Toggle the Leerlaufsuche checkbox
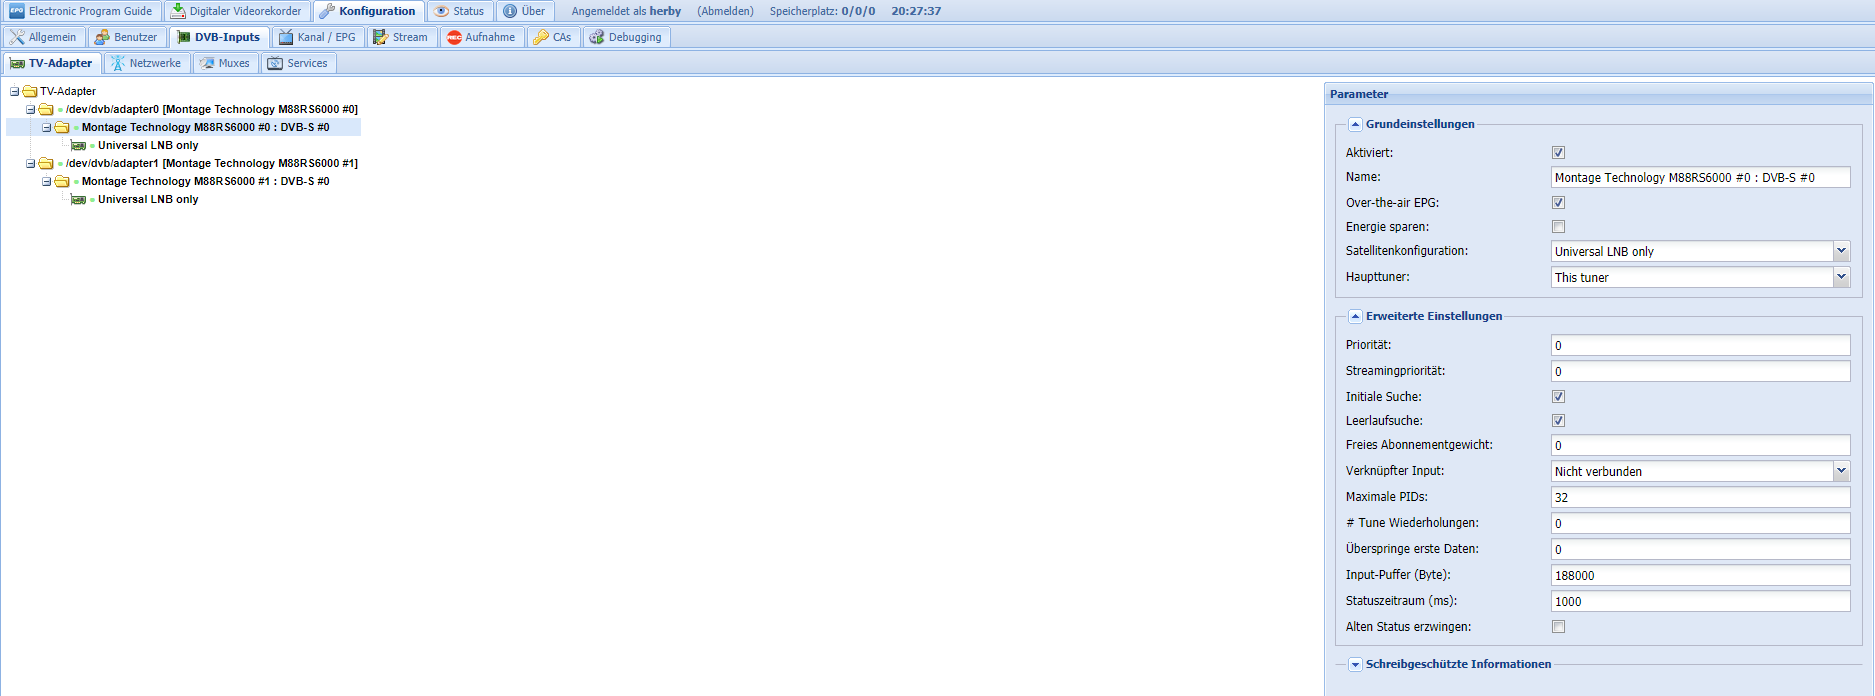Image resolution: width=1875 pixels, height=696 pixels. tap(1558, 421)
